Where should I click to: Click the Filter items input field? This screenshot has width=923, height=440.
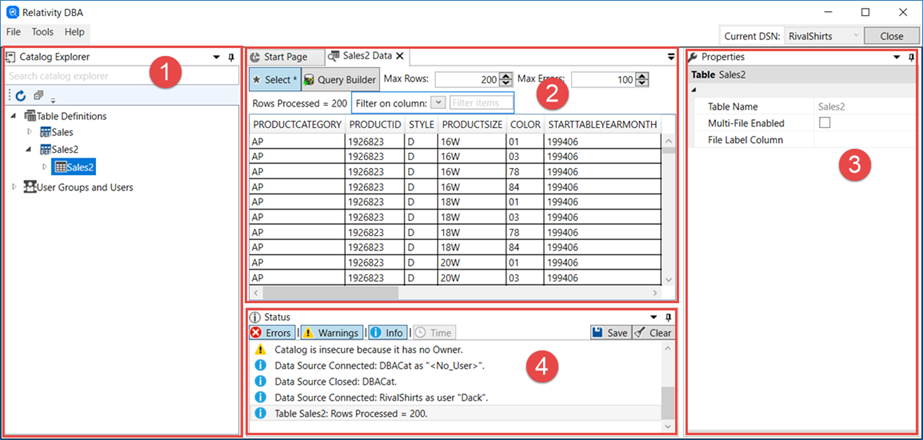pos(481,103)
